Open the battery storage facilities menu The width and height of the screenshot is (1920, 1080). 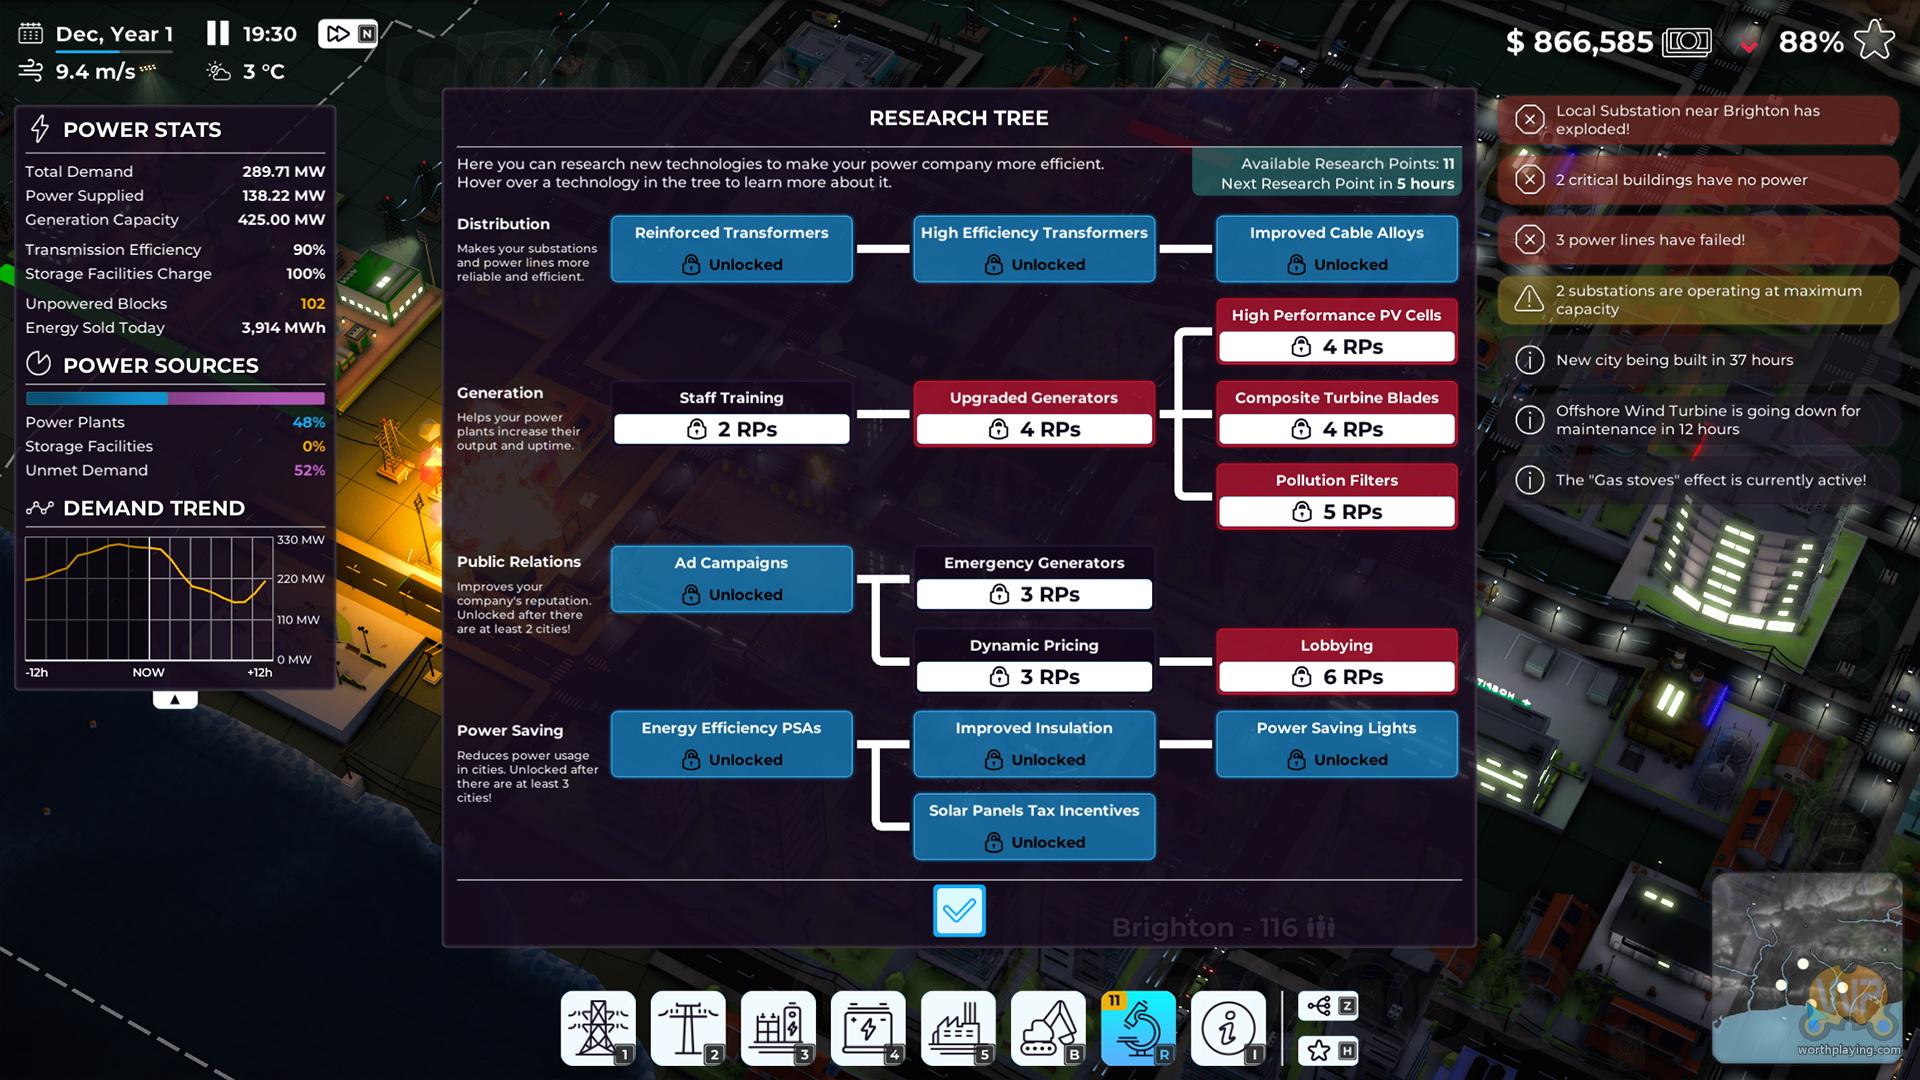[x=867, y=1027]
